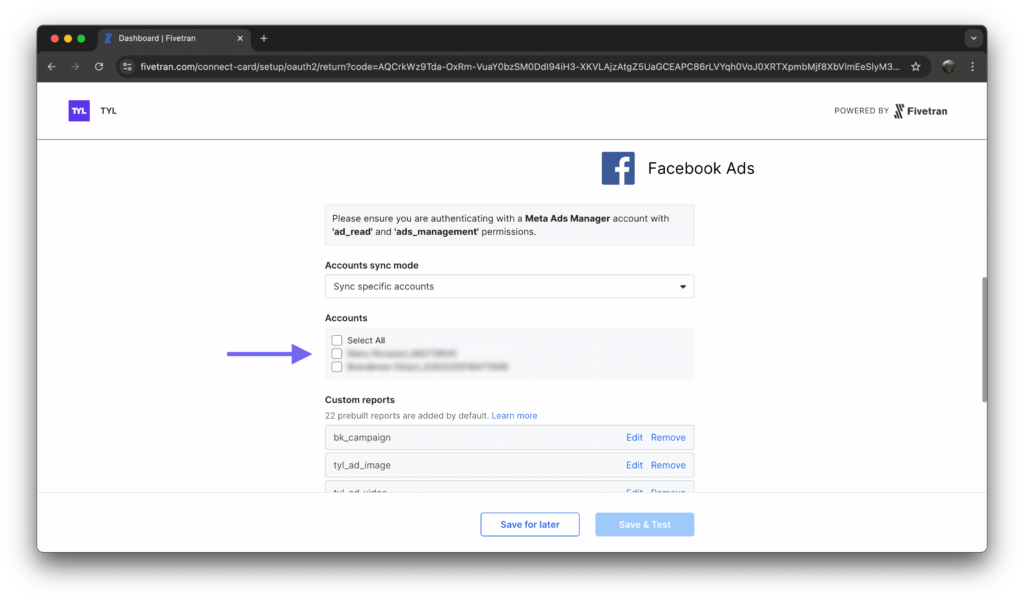This screenshot has width=1024, height=601.
Task: Open the Accounts sync mode dropdown
Action: (x=509, y=287)
